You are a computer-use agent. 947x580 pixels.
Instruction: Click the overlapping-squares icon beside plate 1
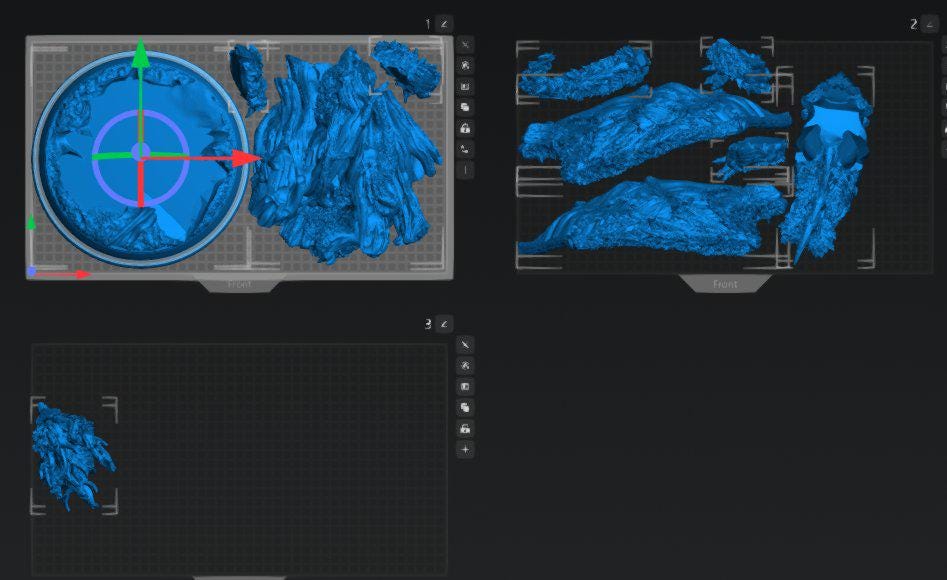(x=465, y=108)
